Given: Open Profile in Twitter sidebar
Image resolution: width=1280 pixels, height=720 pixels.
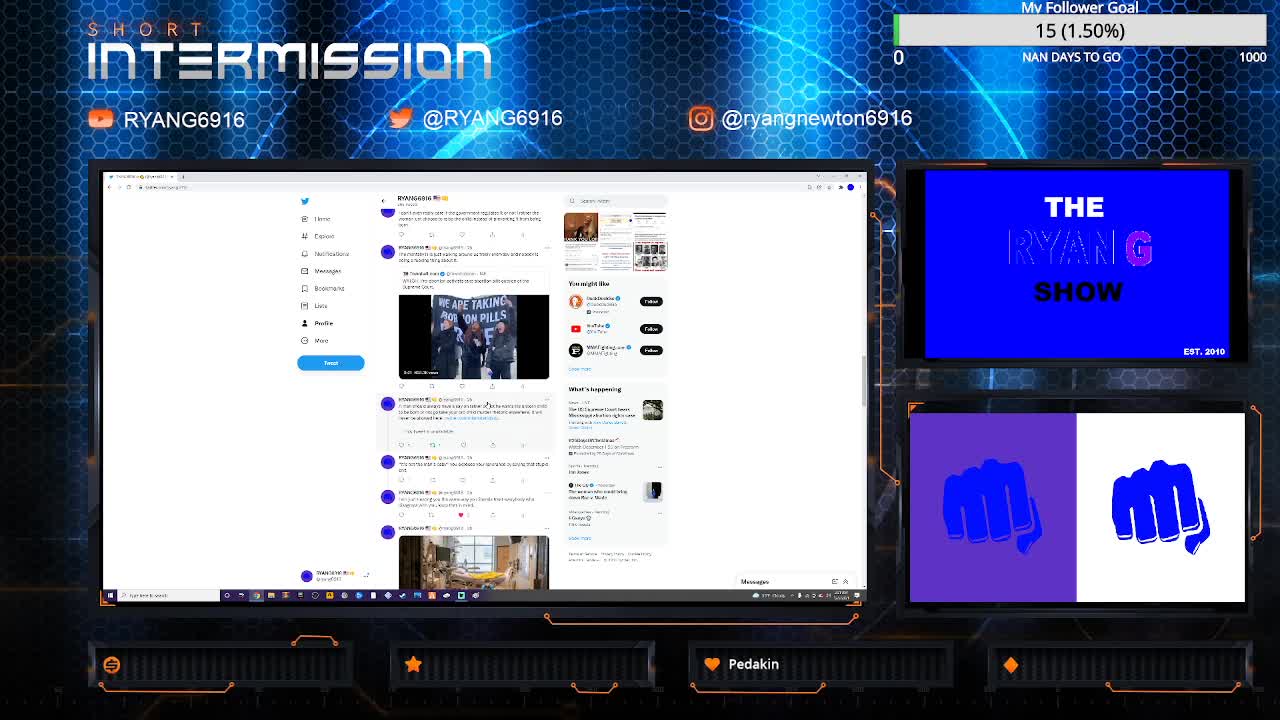Looking at the screenshot, I should 318,323.
